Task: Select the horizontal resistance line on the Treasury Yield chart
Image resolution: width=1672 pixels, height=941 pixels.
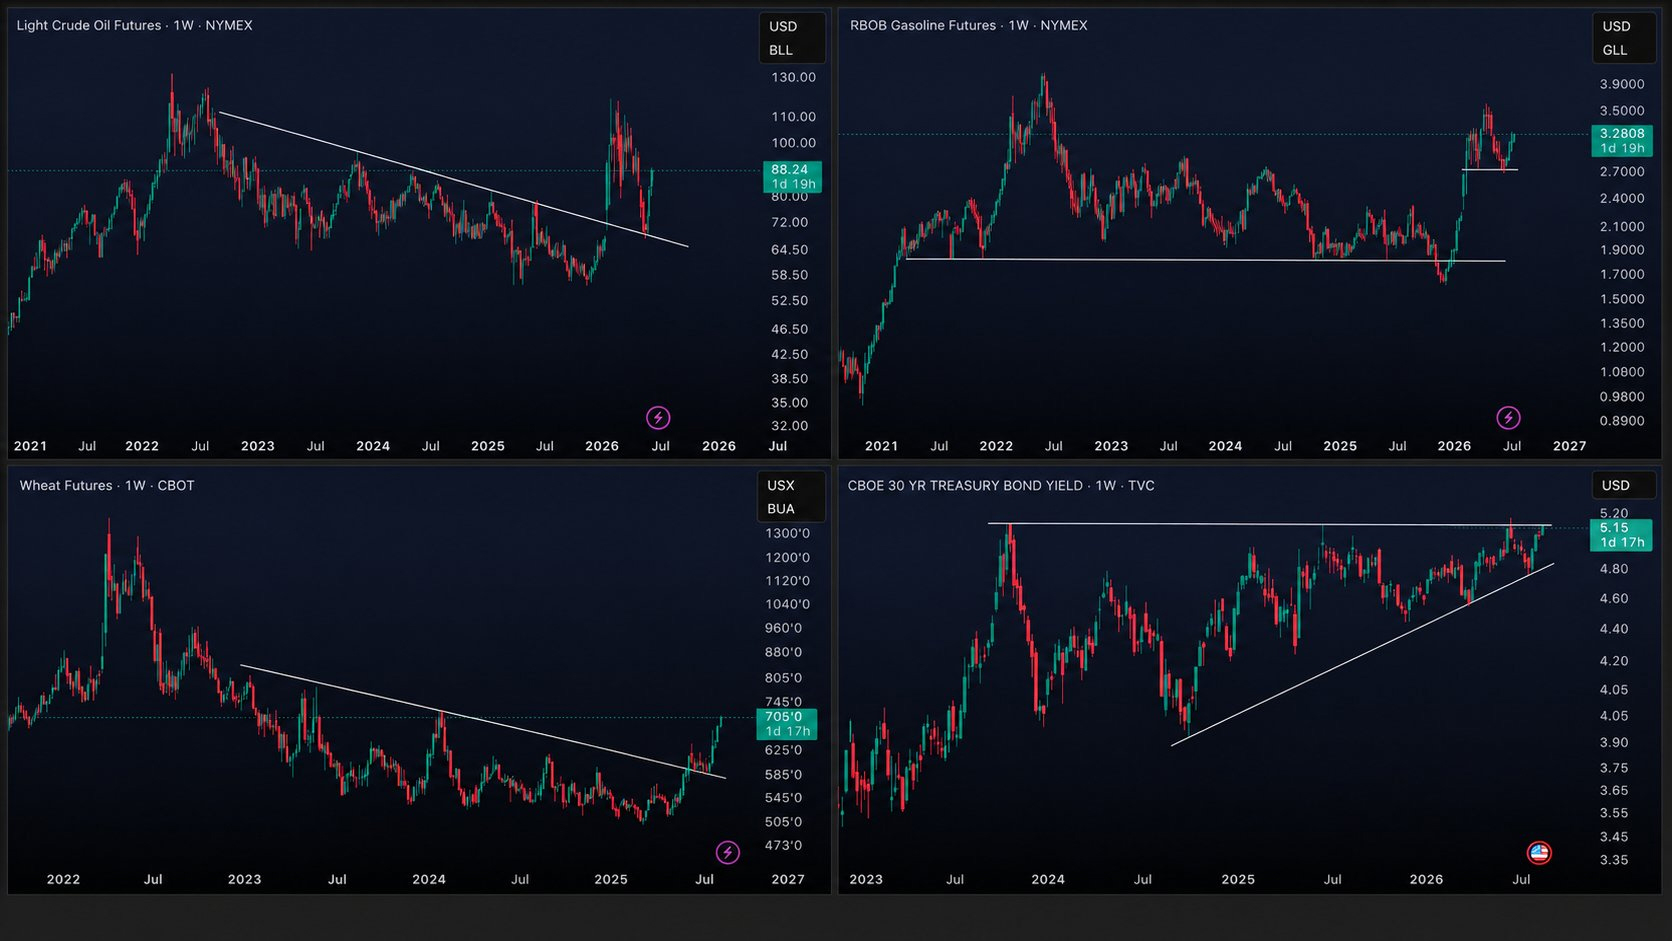Action: [1269, 524]
